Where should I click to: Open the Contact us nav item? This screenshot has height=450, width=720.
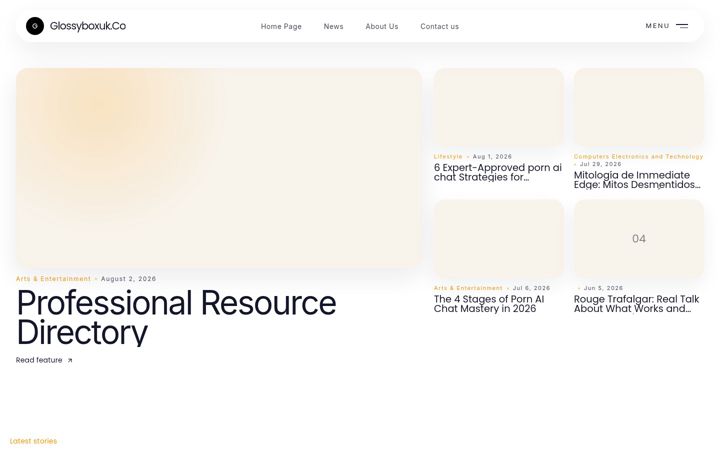(439, 27)
